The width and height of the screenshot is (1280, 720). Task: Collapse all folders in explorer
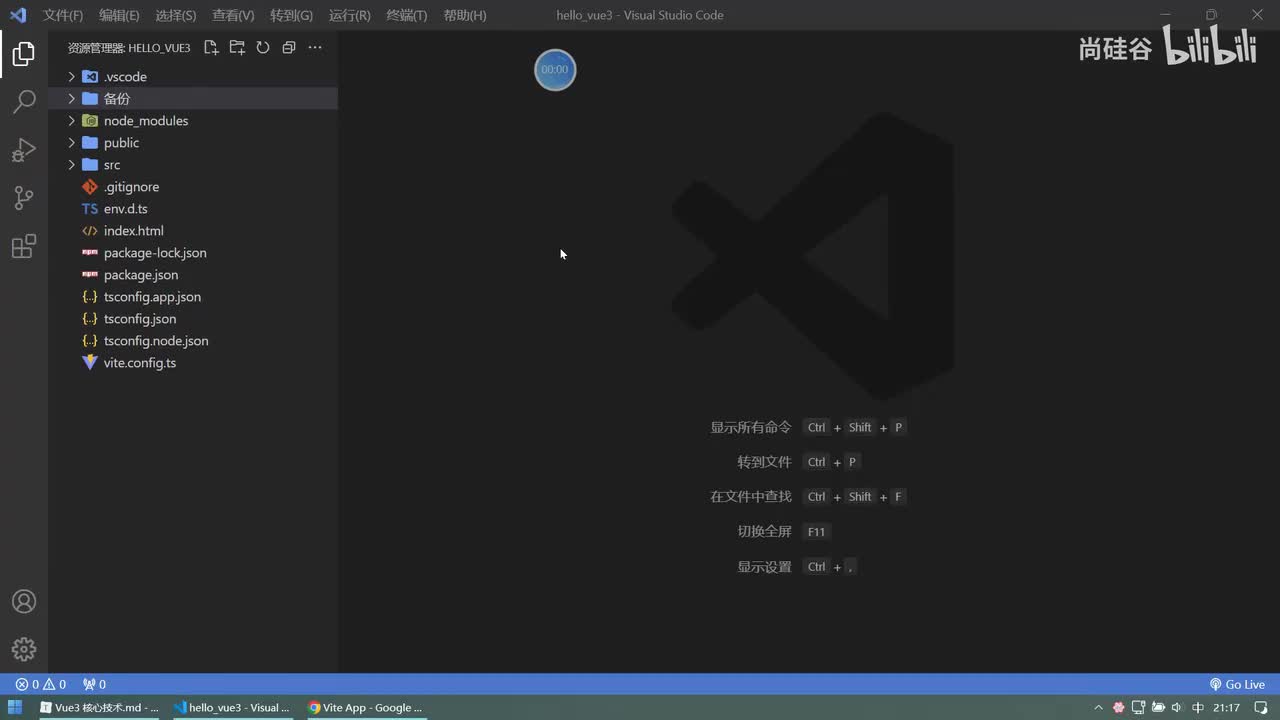point(289,47)
